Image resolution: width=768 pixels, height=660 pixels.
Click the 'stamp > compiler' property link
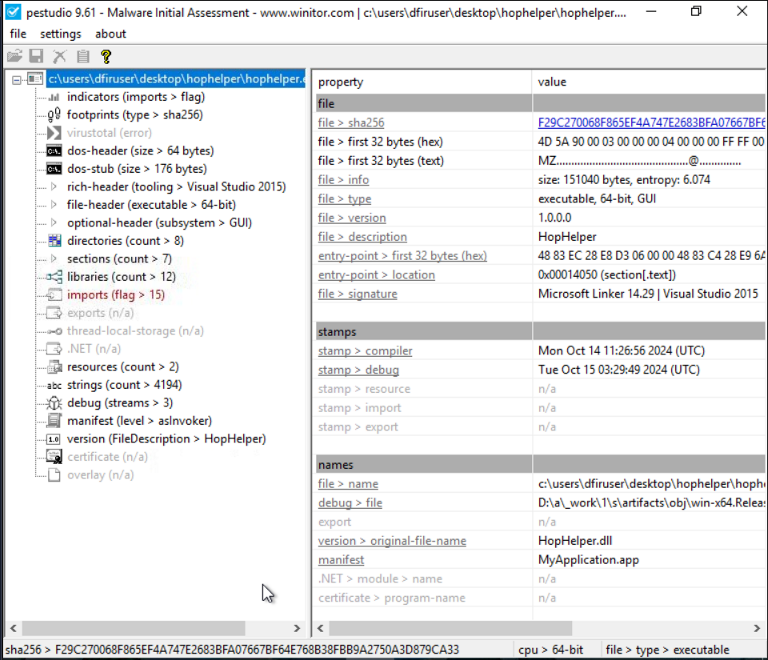point(365,351)
